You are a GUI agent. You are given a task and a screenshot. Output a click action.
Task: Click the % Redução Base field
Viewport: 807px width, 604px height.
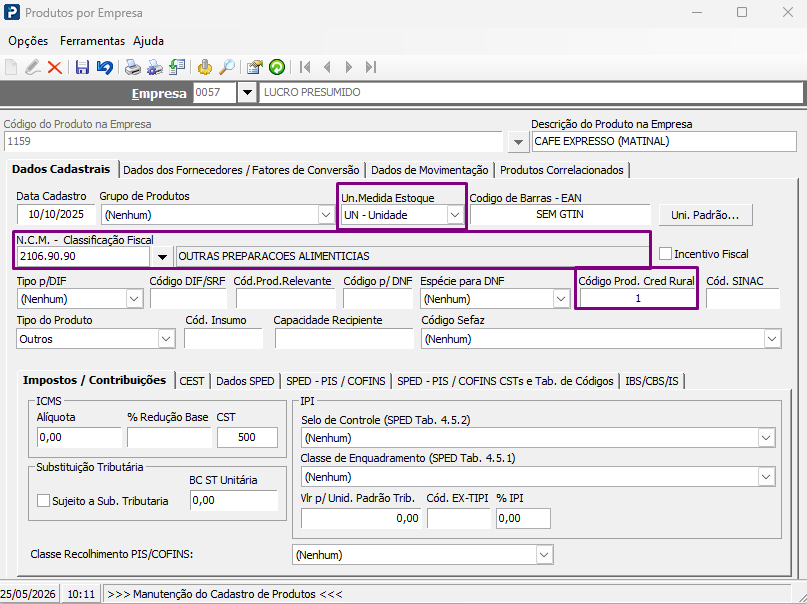[x=169, y=437]
